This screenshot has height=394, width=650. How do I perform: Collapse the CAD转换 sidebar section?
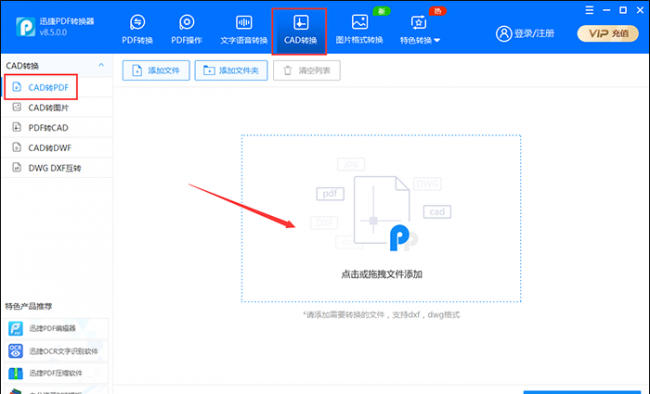coord(101,65)
